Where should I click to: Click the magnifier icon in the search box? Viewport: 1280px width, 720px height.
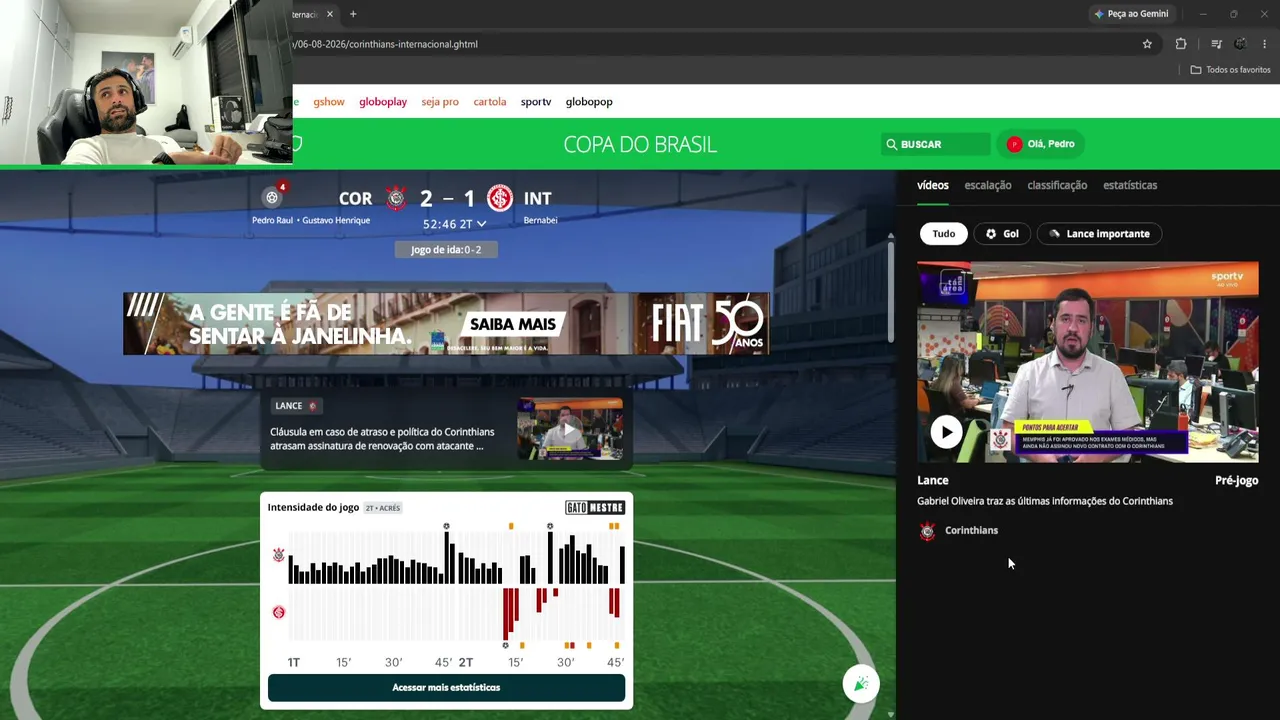[891, 144]
